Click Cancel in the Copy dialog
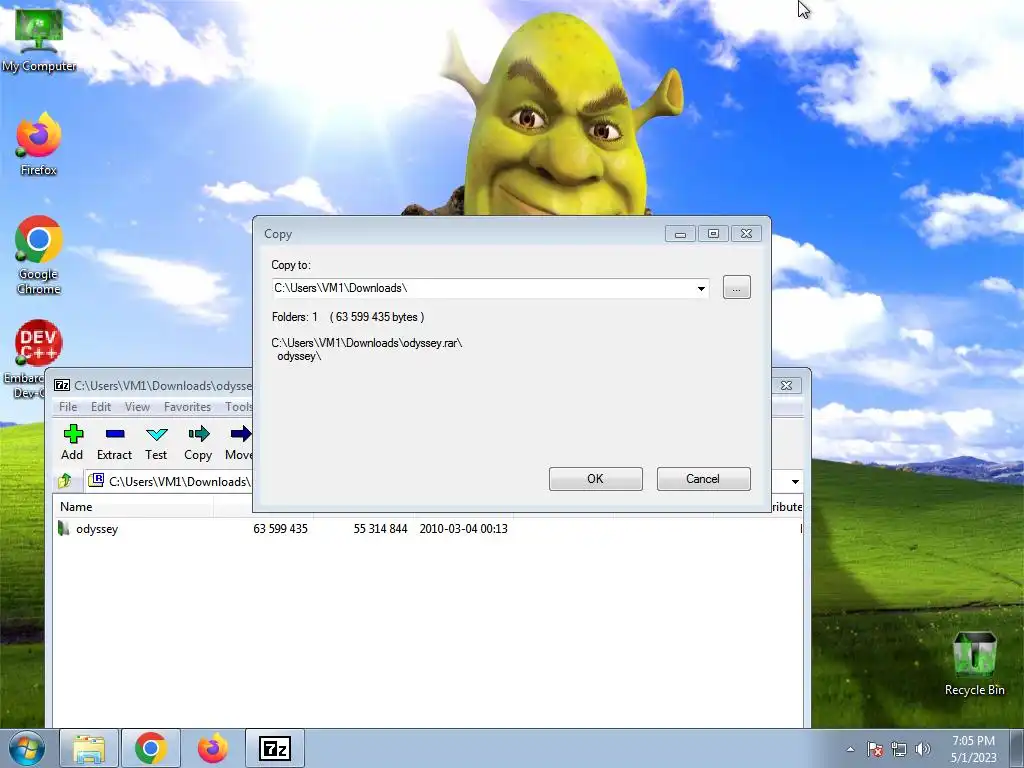This screenshot has height=768, width=1024. click(x=703, y=479)
